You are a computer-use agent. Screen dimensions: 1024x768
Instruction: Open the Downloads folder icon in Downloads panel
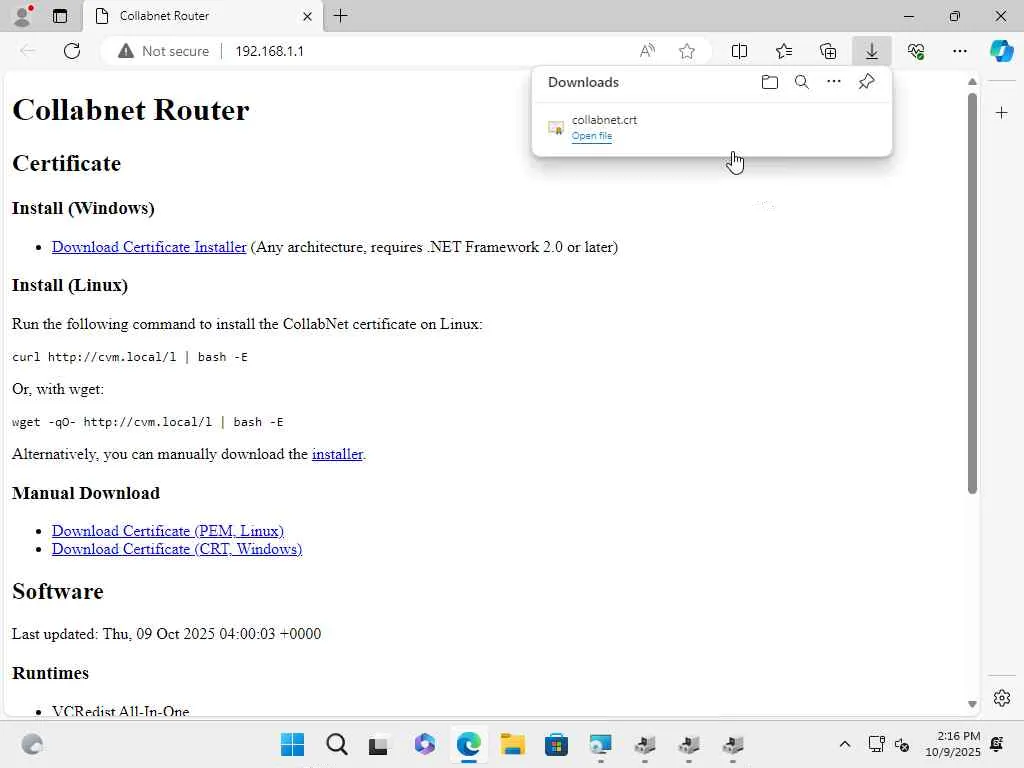(770, 82)
